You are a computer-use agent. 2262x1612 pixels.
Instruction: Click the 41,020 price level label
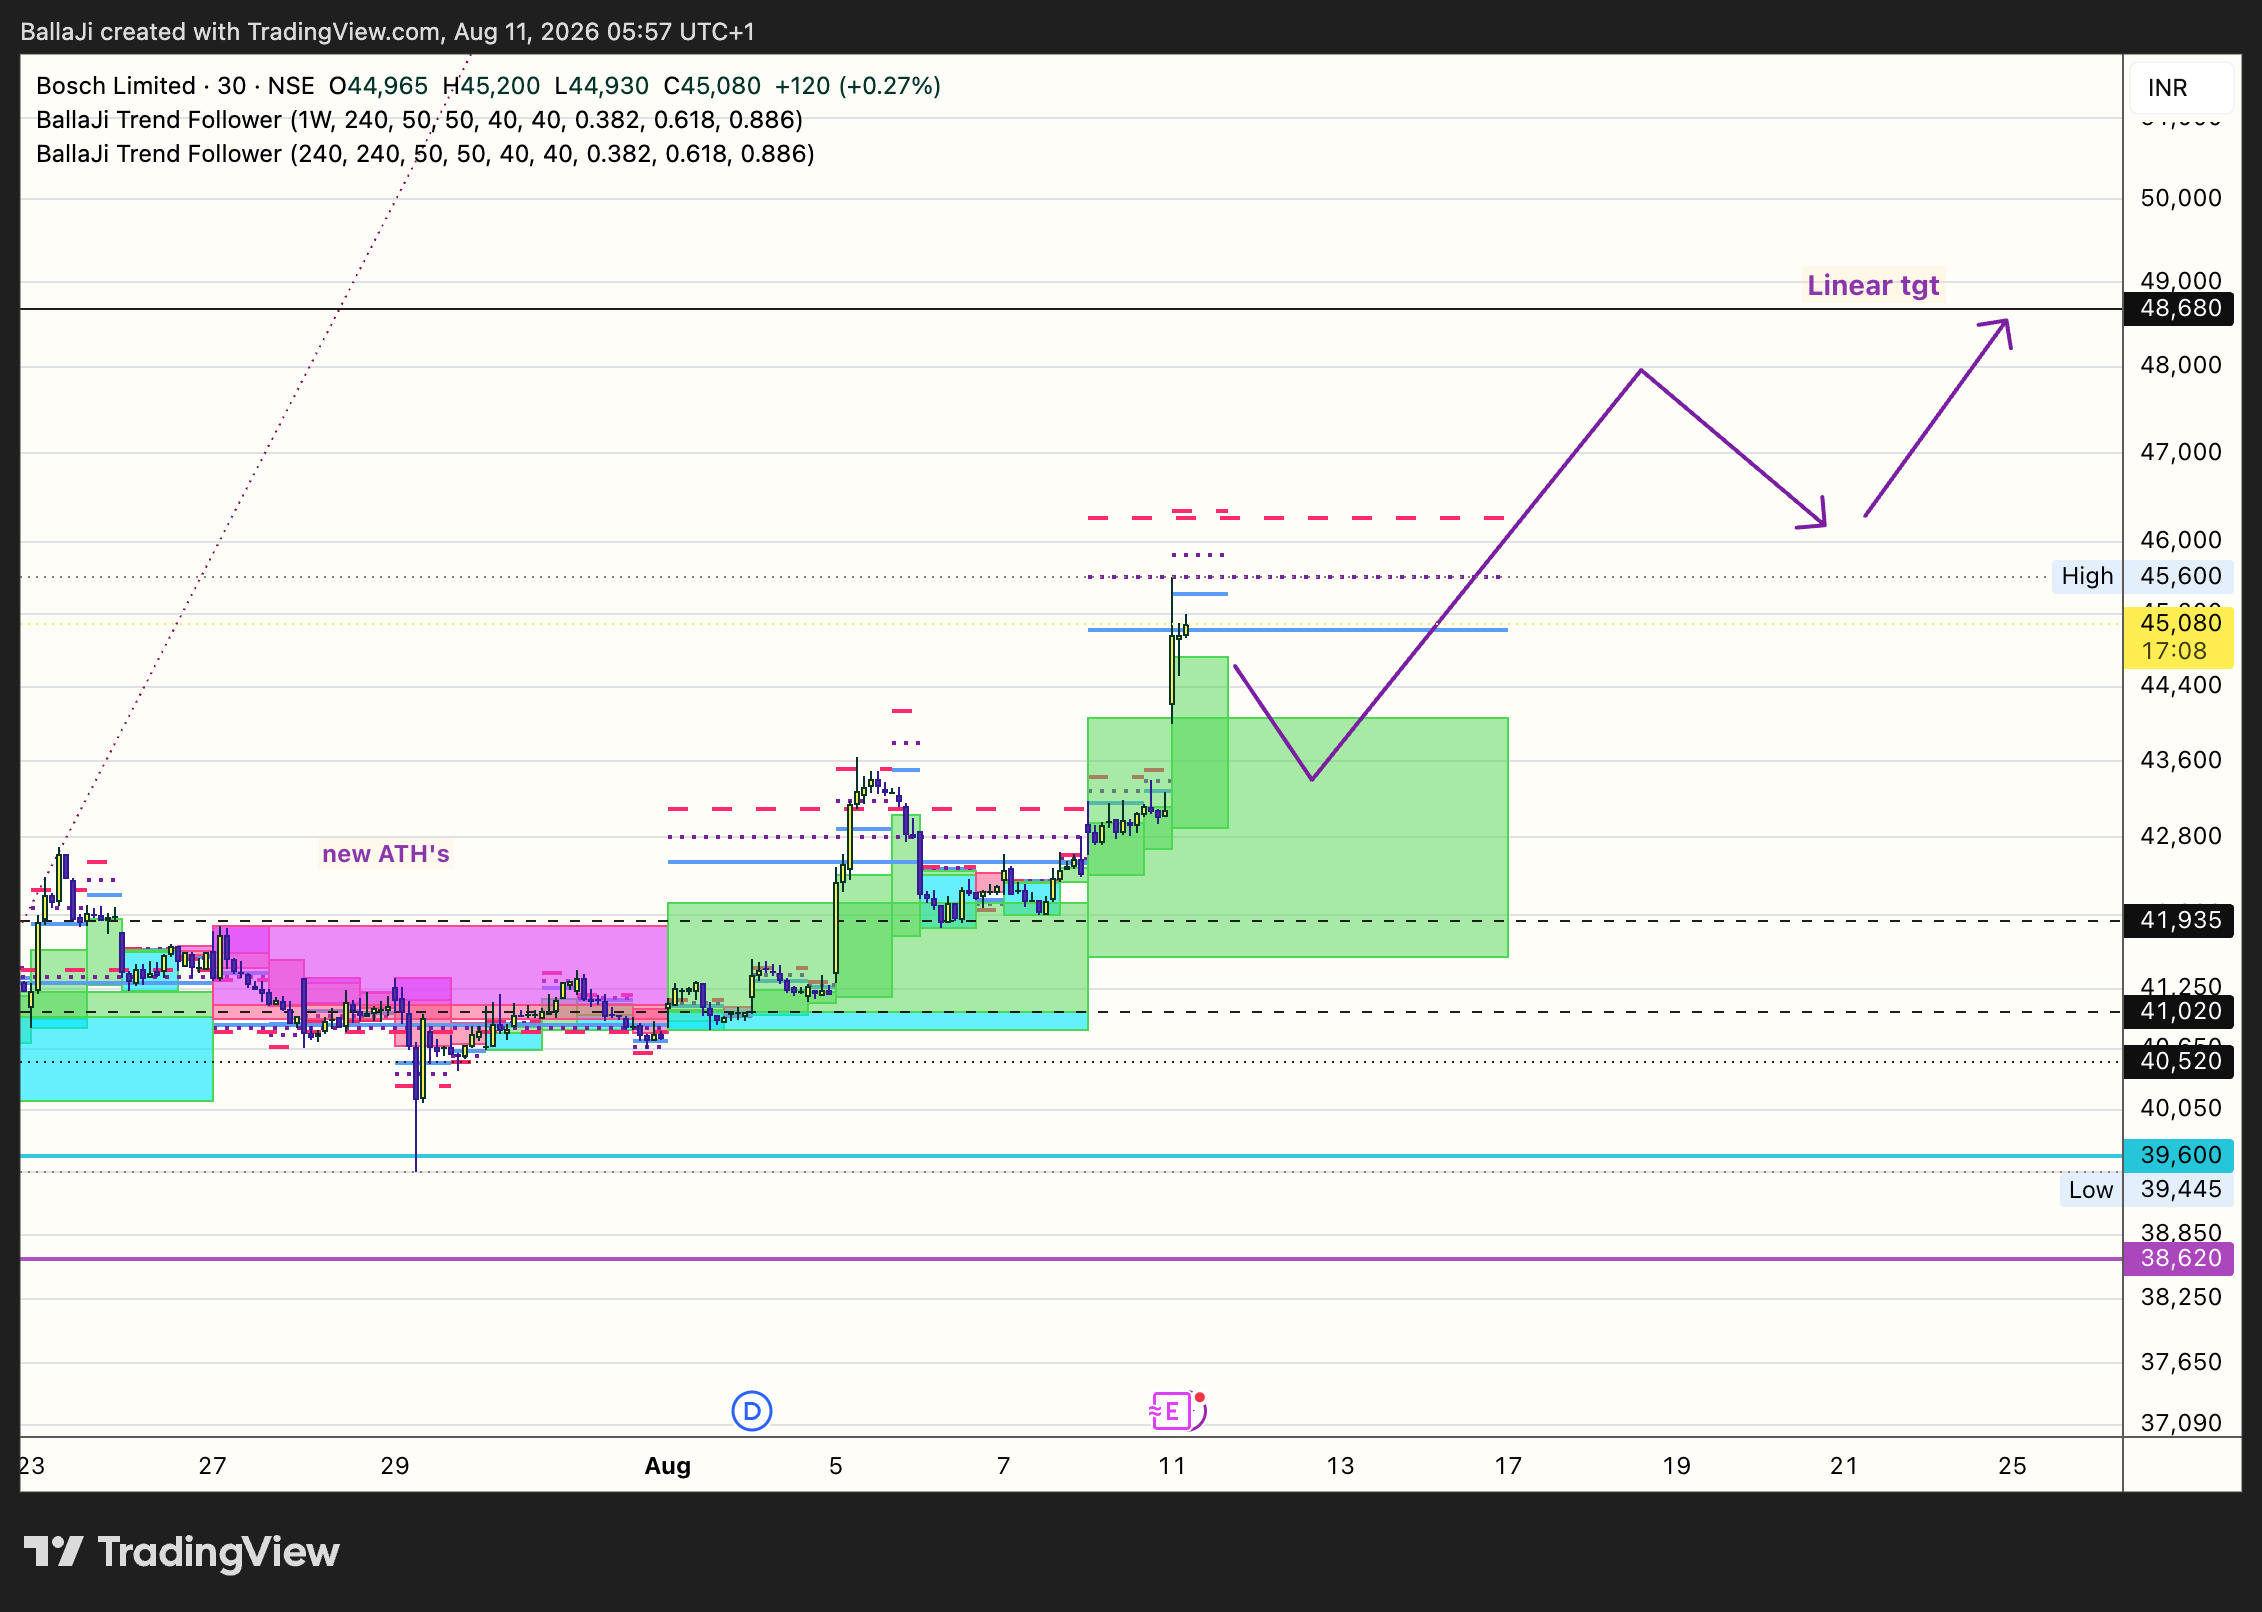pos(2179,1011)
